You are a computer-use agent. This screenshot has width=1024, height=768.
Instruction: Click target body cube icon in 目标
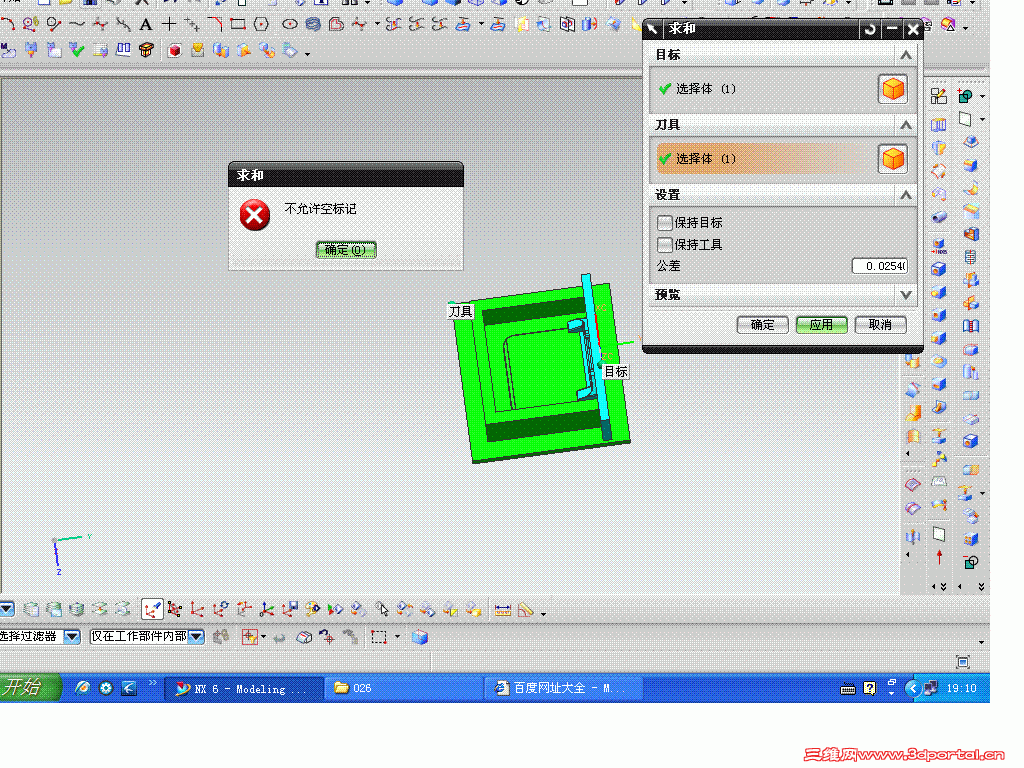[x=893, y=89]
